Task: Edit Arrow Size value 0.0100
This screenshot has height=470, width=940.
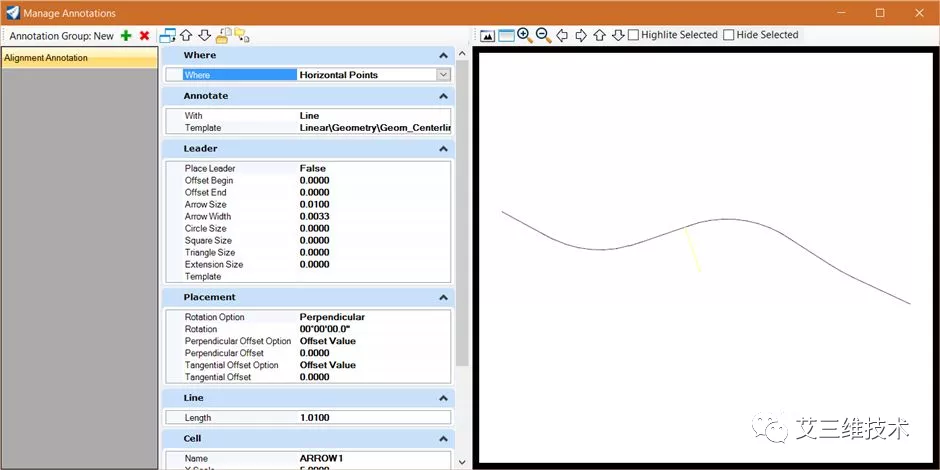Action: 315,204
